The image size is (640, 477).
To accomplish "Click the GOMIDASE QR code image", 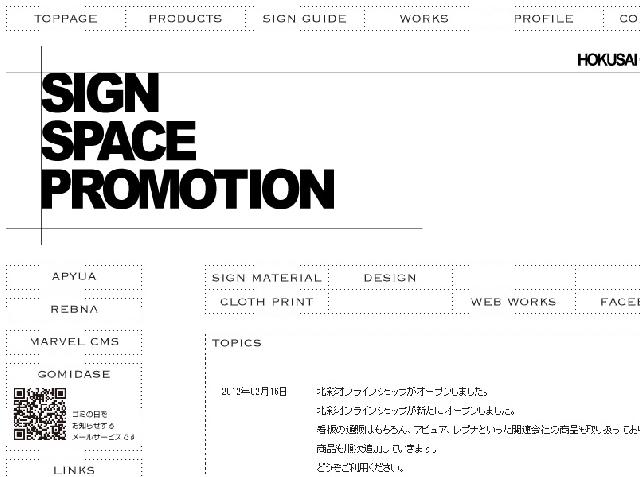I will pos(40,415).
